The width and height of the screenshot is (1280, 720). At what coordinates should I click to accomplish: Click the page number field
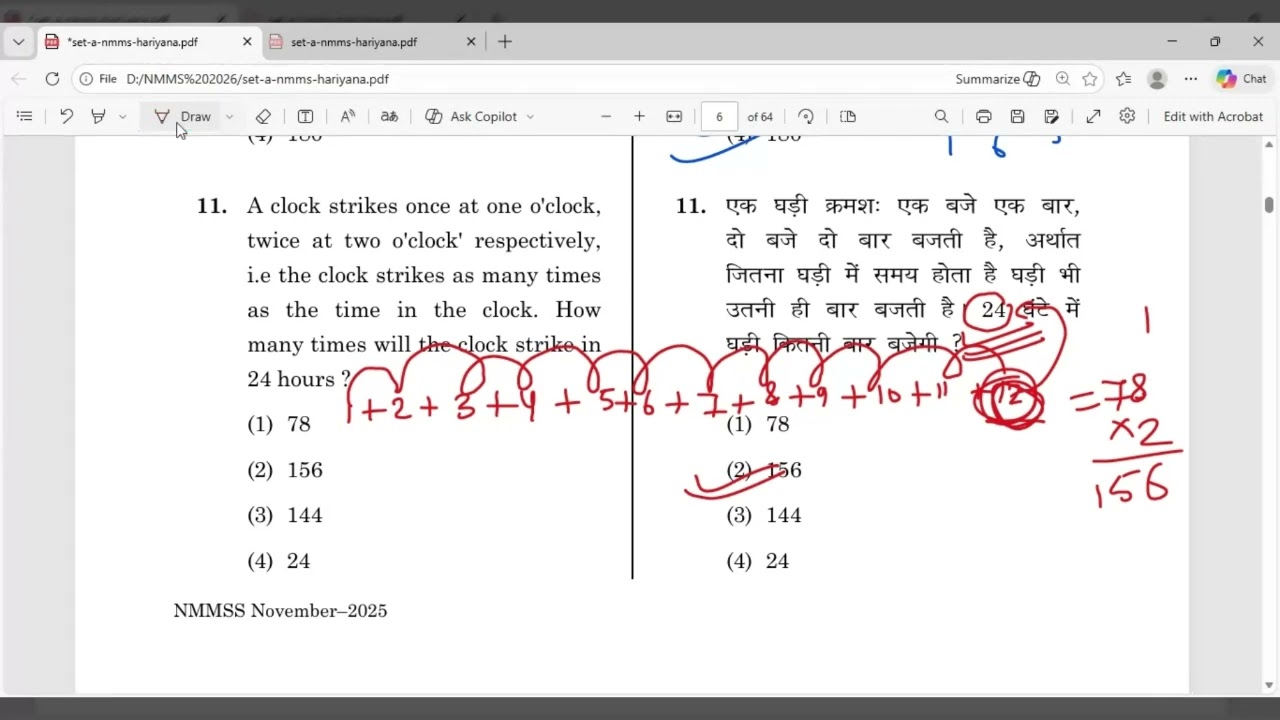(719, 117)
